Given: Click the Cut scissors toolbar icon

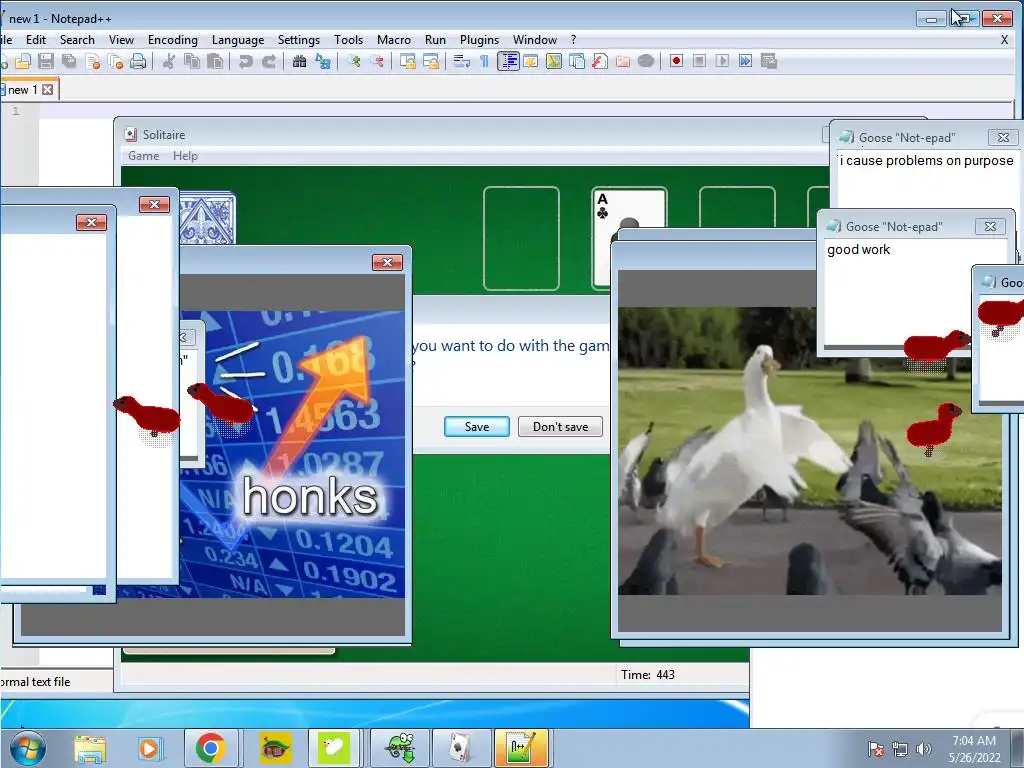Looking at the screenshot, I should (168, 61).
